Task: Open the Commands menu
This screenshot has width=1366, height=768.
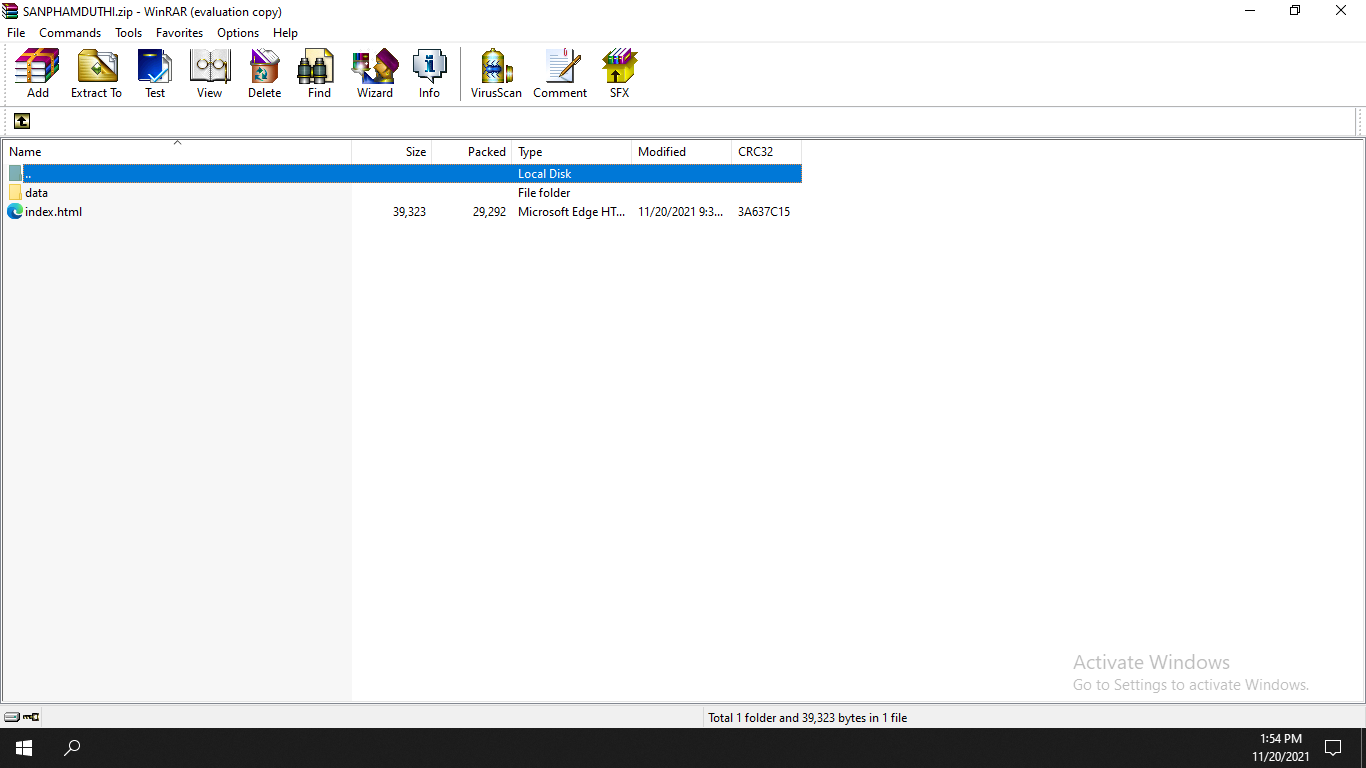Action: point(70,33)
